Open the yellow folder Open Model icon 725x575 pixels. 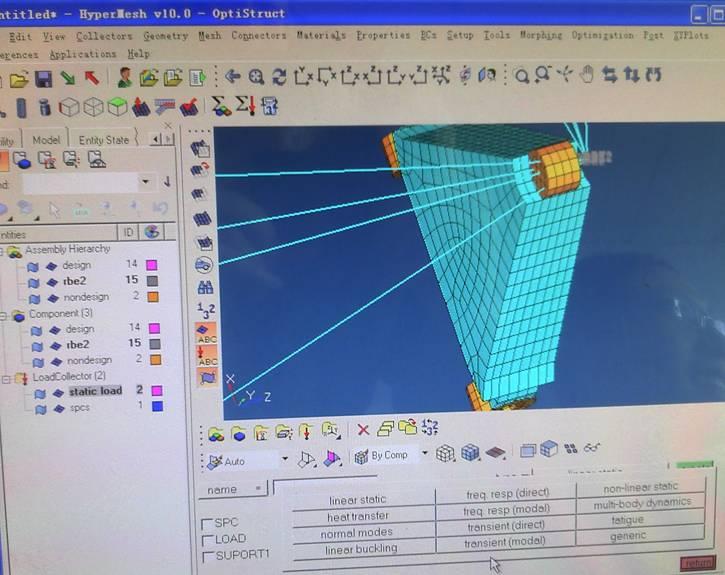pyautogui.click(x=19, y=79)
